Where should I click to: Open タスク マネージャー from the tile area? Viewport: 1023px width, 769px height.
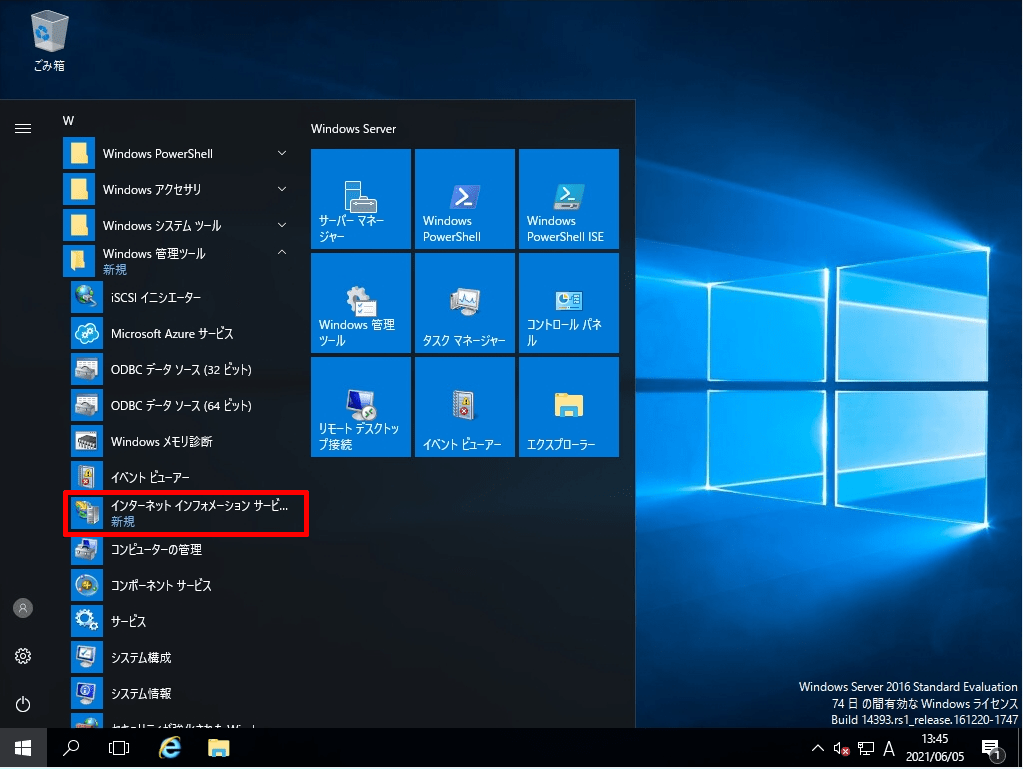(464, 303)
